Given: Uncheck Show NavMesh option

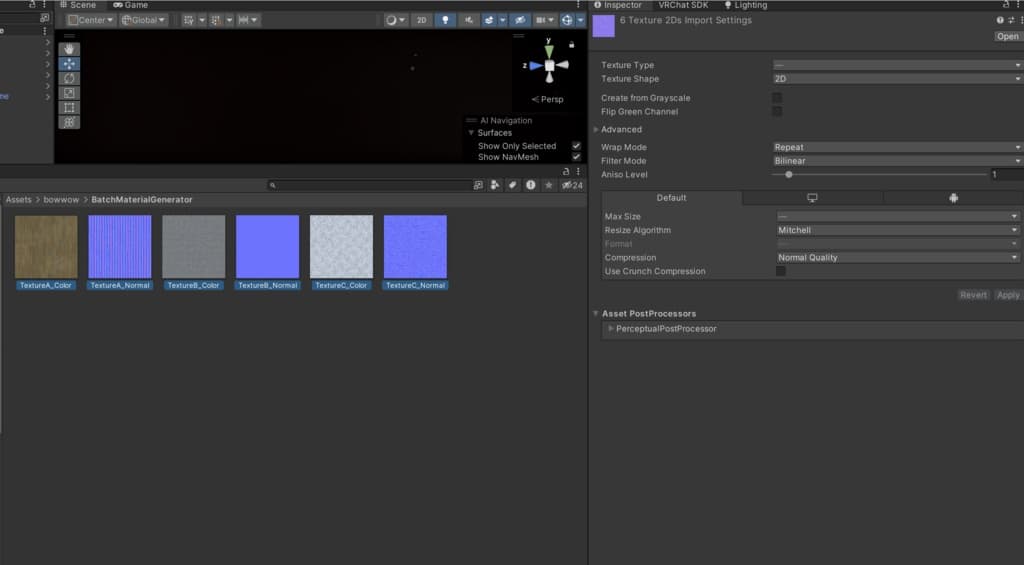Looking at the screenshot, I should [576, 157].
